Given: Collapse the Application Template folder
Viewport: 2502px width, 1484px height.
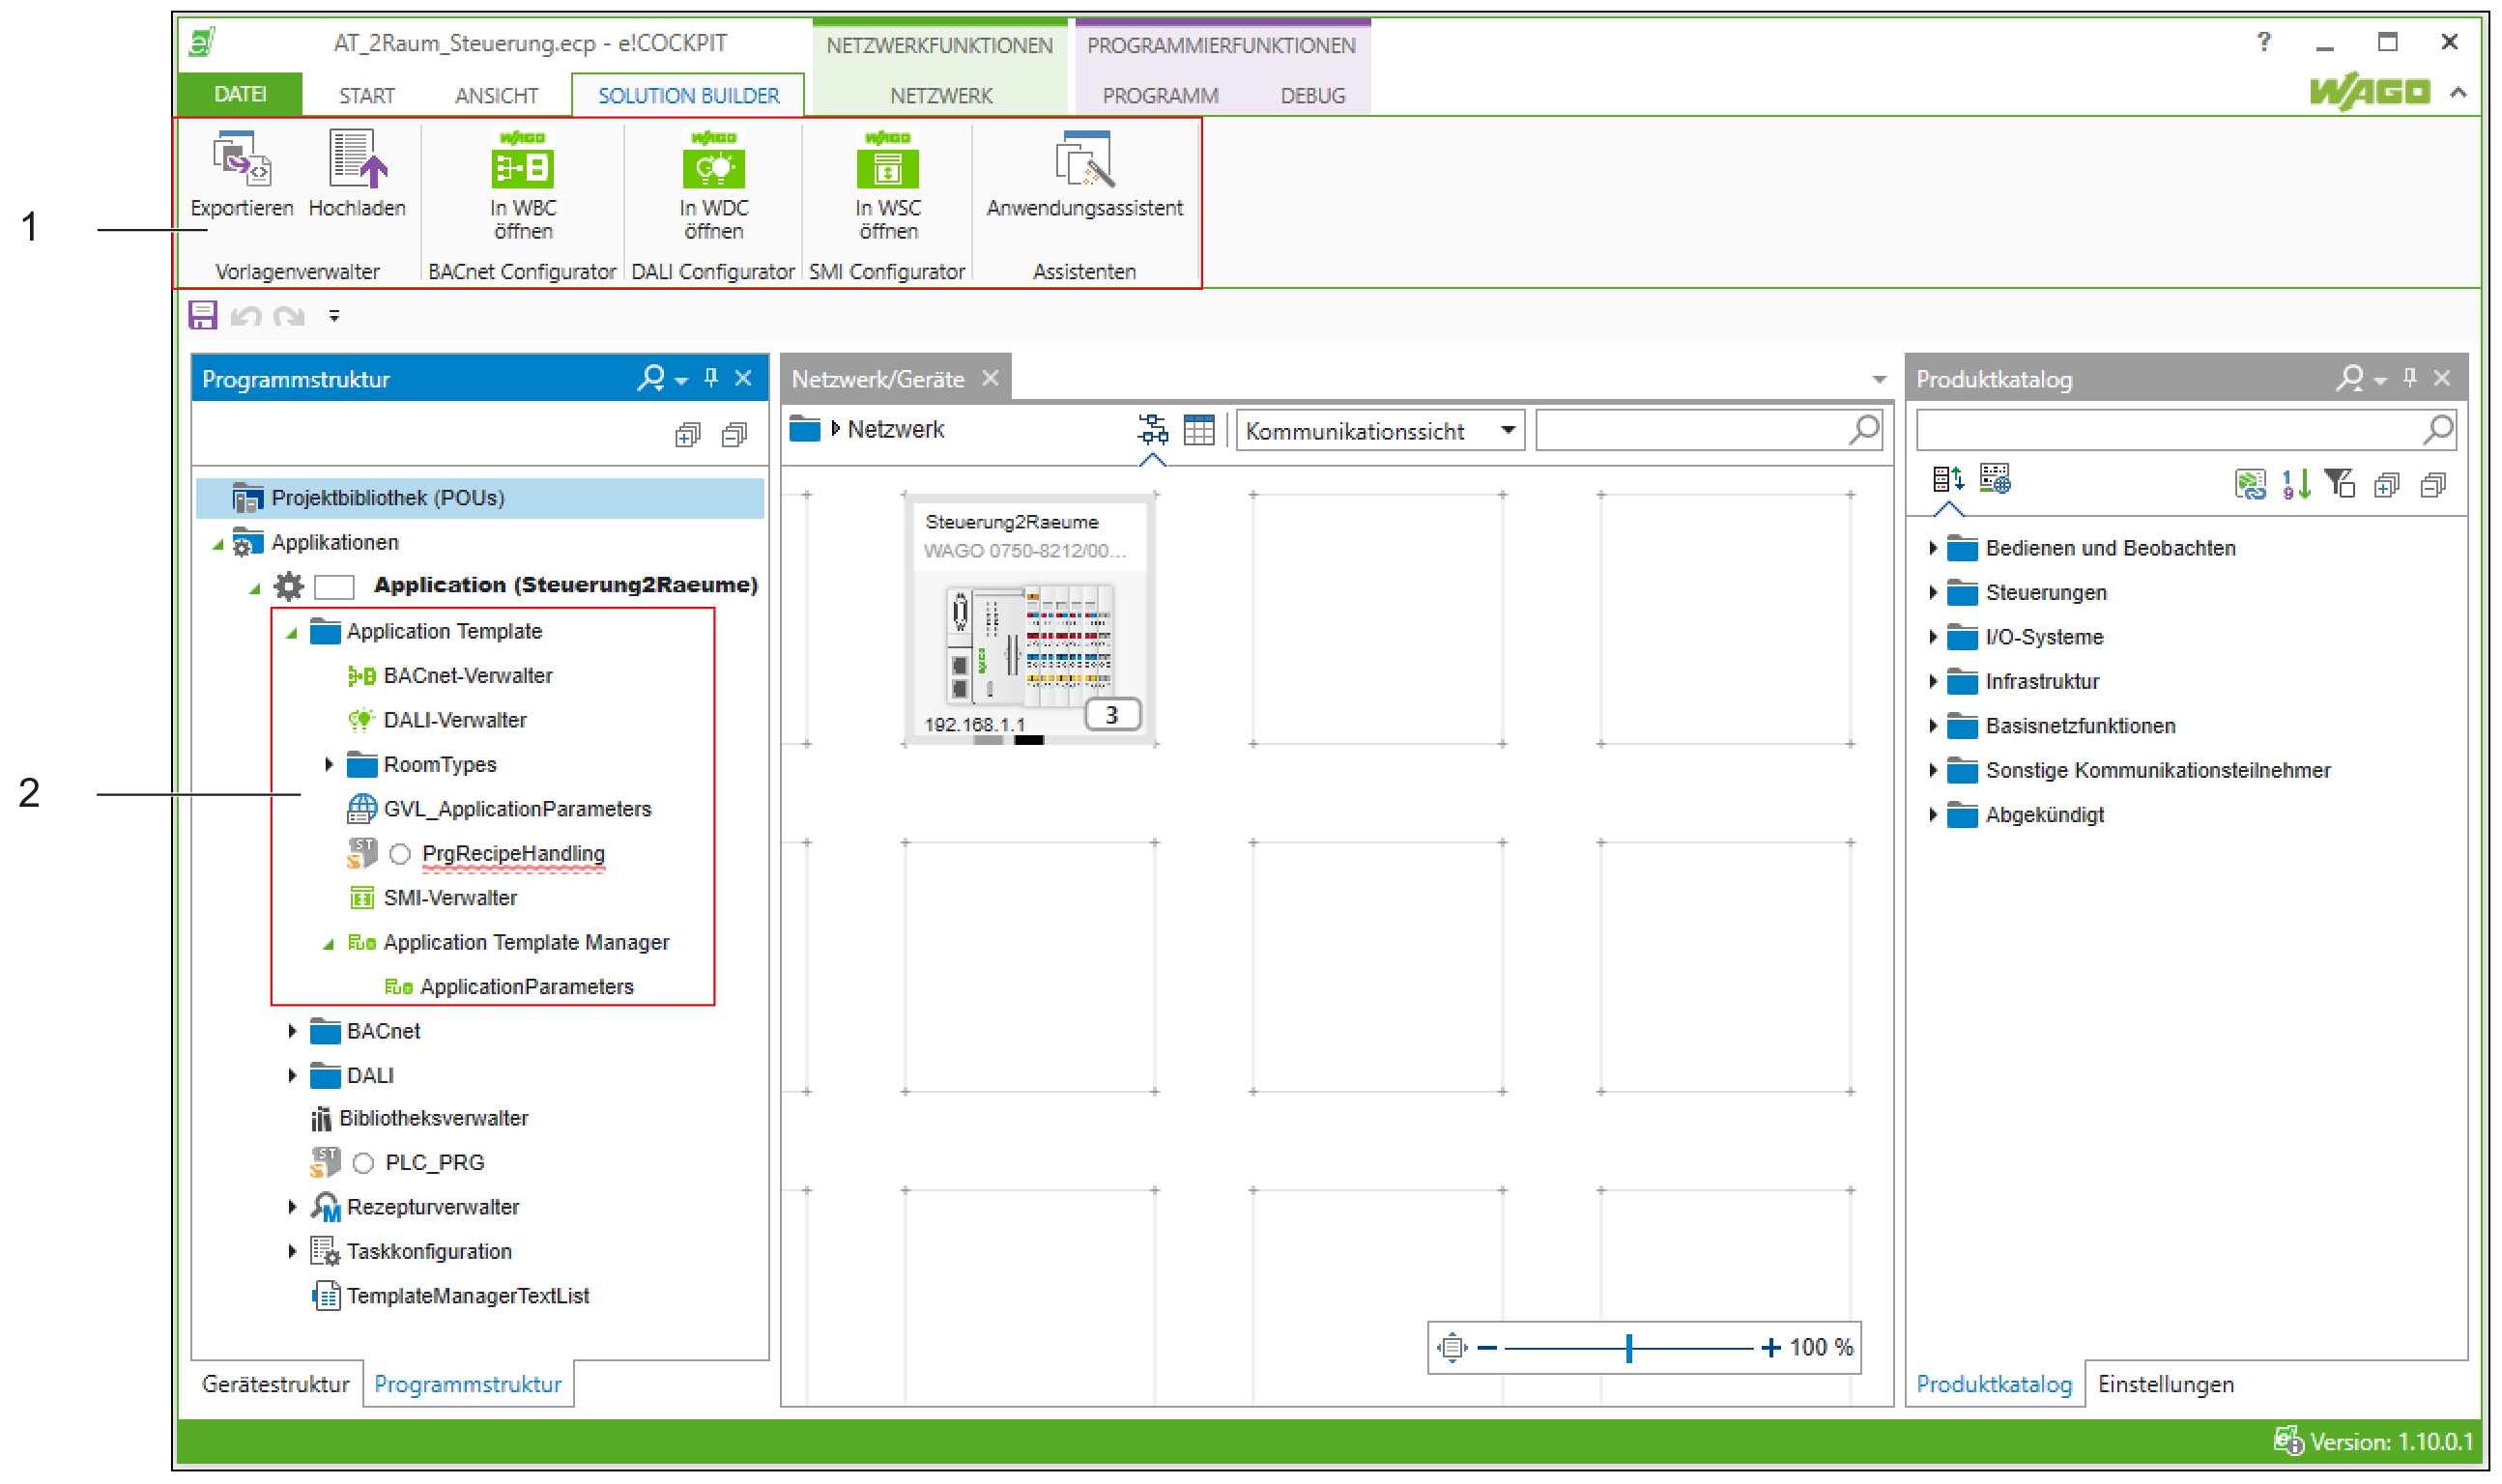Looking at the screenshot, I should (292, 633).
